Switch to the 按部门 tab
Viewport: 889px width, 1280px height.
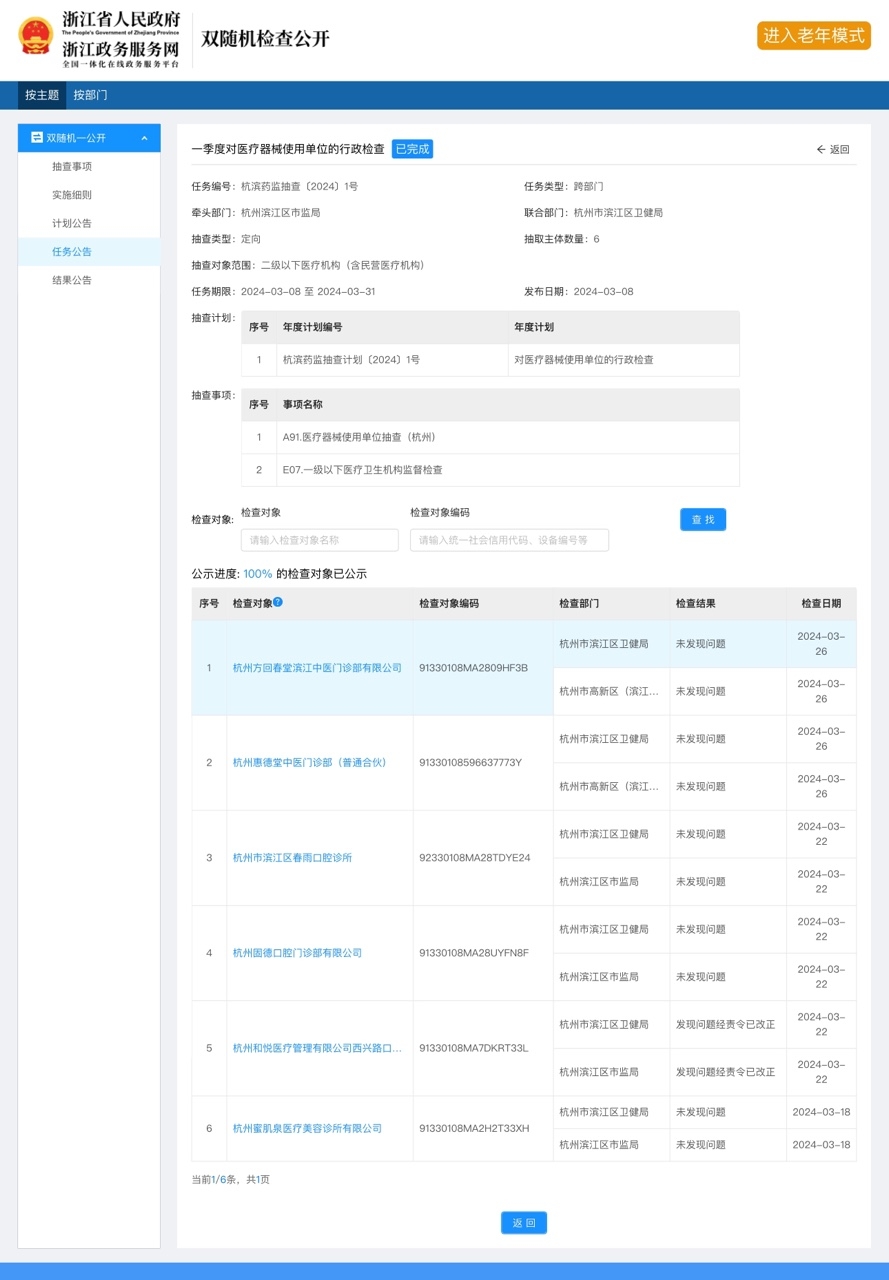(x=90, y=95)
